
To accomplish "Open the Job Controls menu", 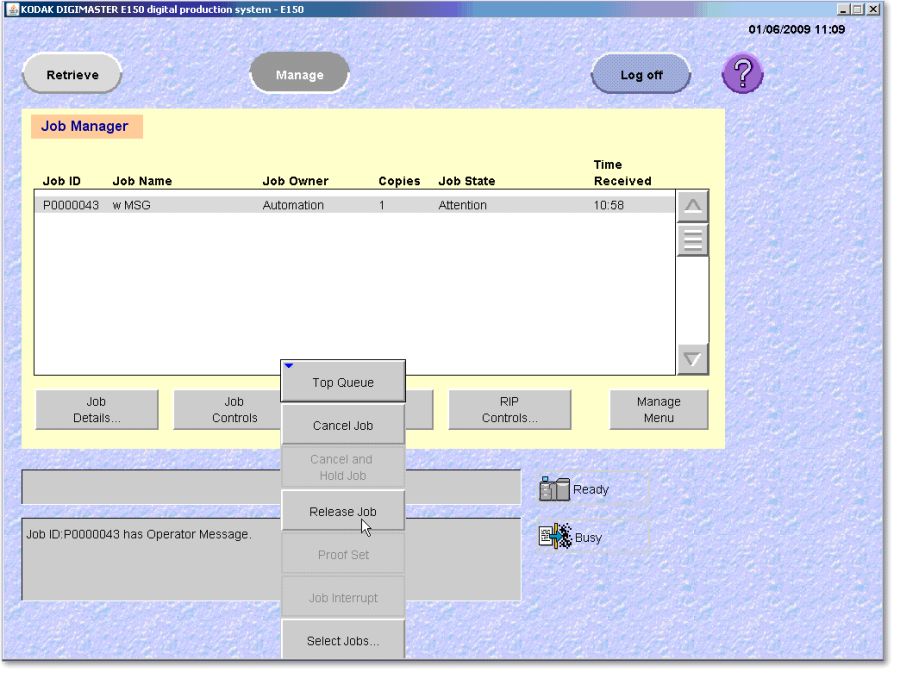I will pos(226,410).
